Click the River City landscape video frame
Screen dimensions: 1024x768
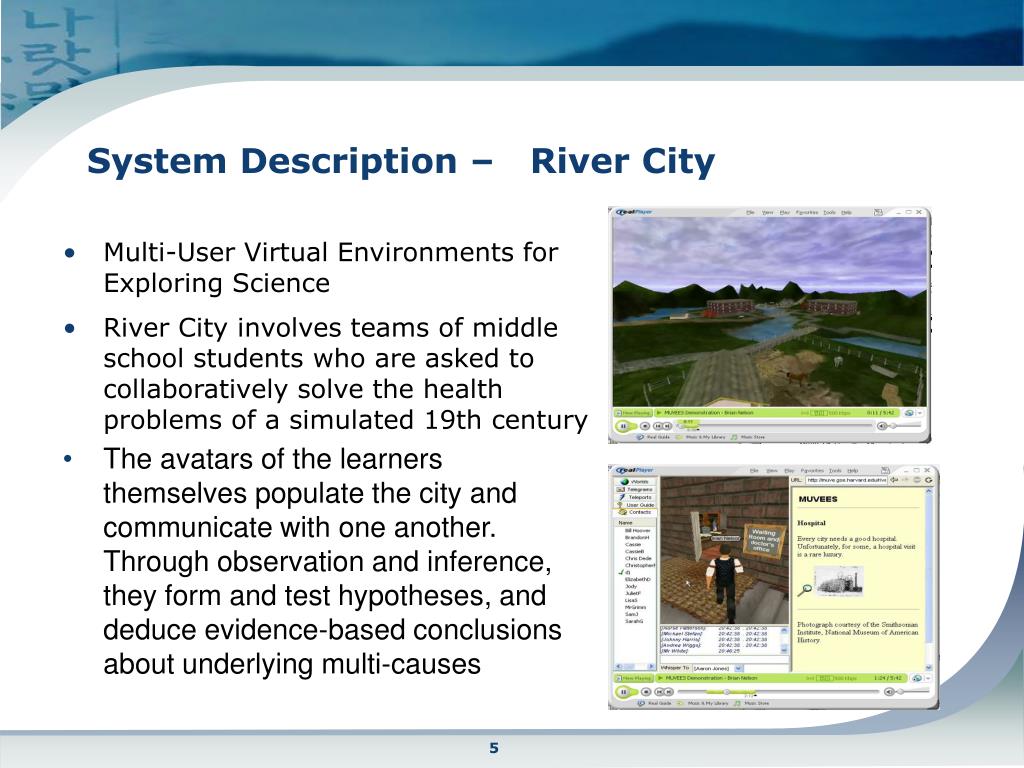[769, 312]
